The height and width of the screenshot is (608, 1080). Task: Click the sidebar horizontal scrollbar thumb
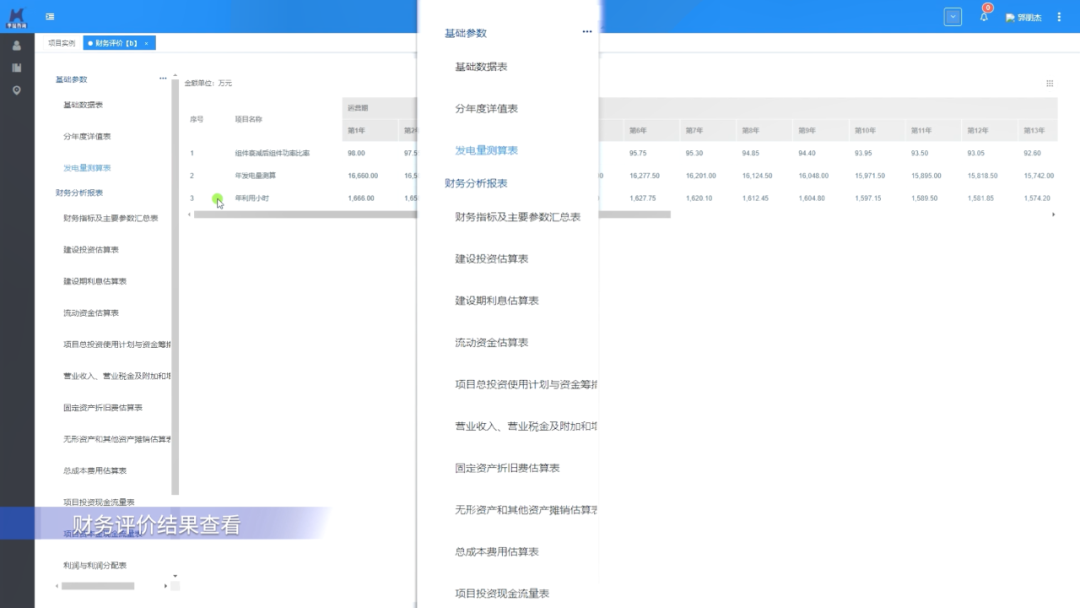tap(98, 586)
